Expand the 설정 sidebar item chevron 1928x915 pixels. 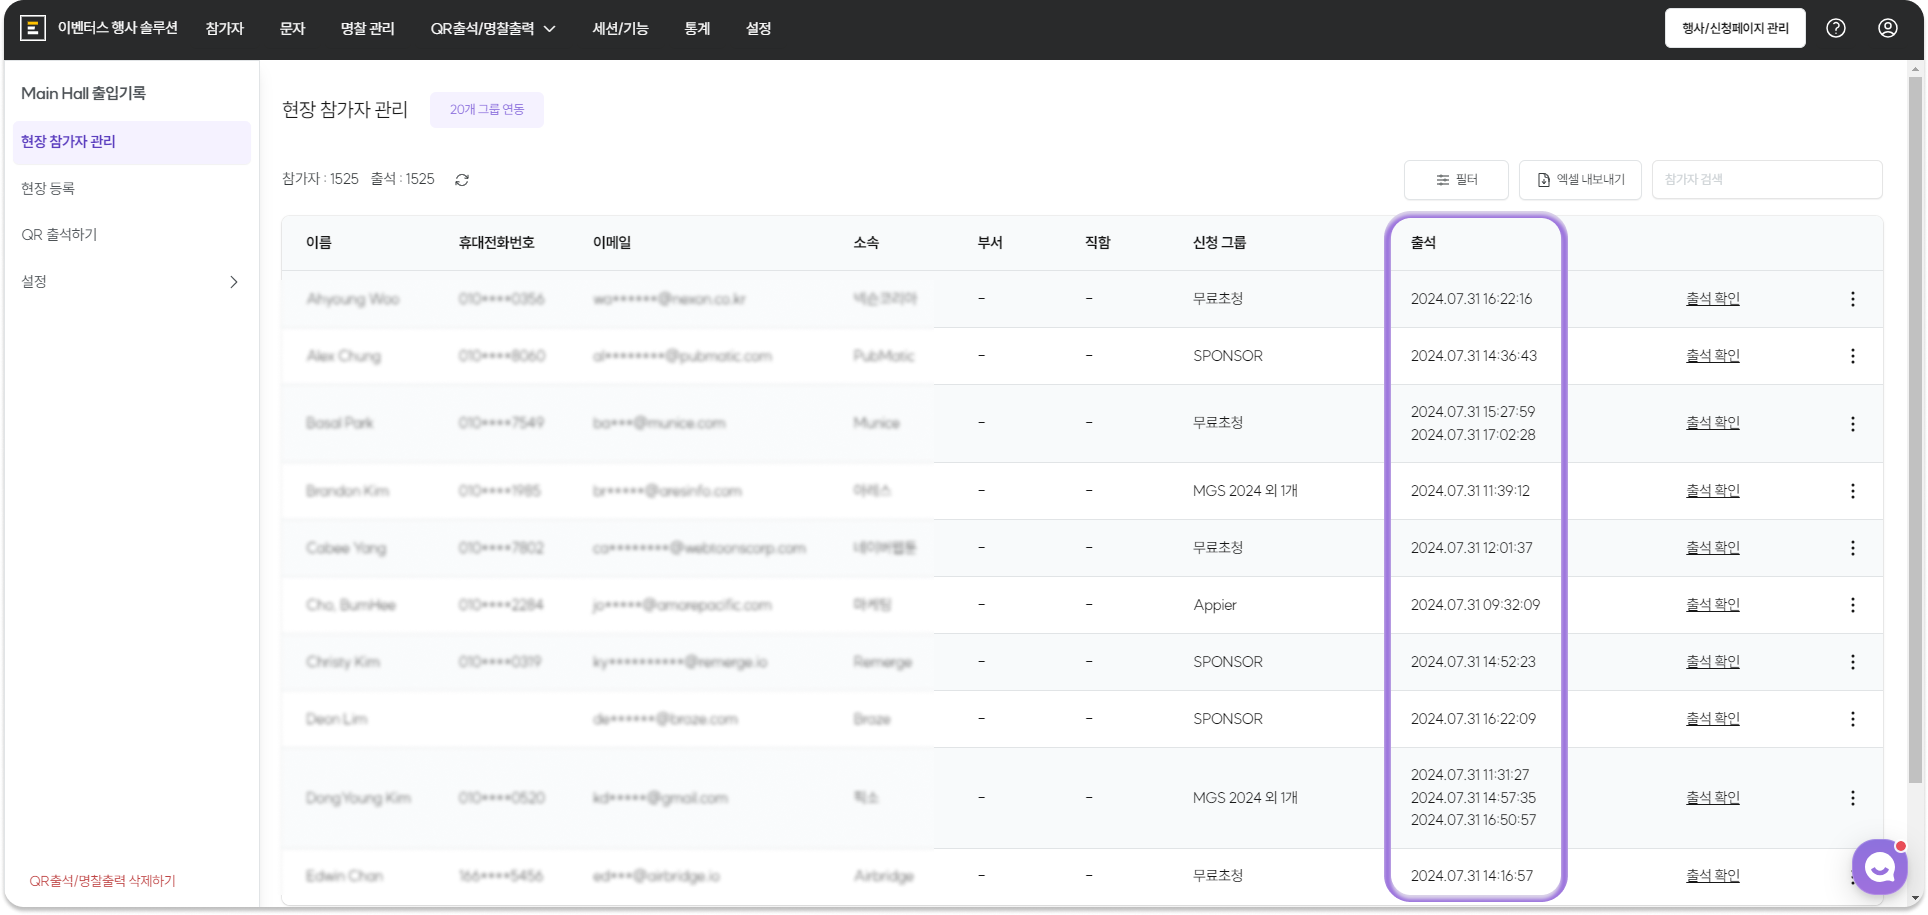click(234, 282)
